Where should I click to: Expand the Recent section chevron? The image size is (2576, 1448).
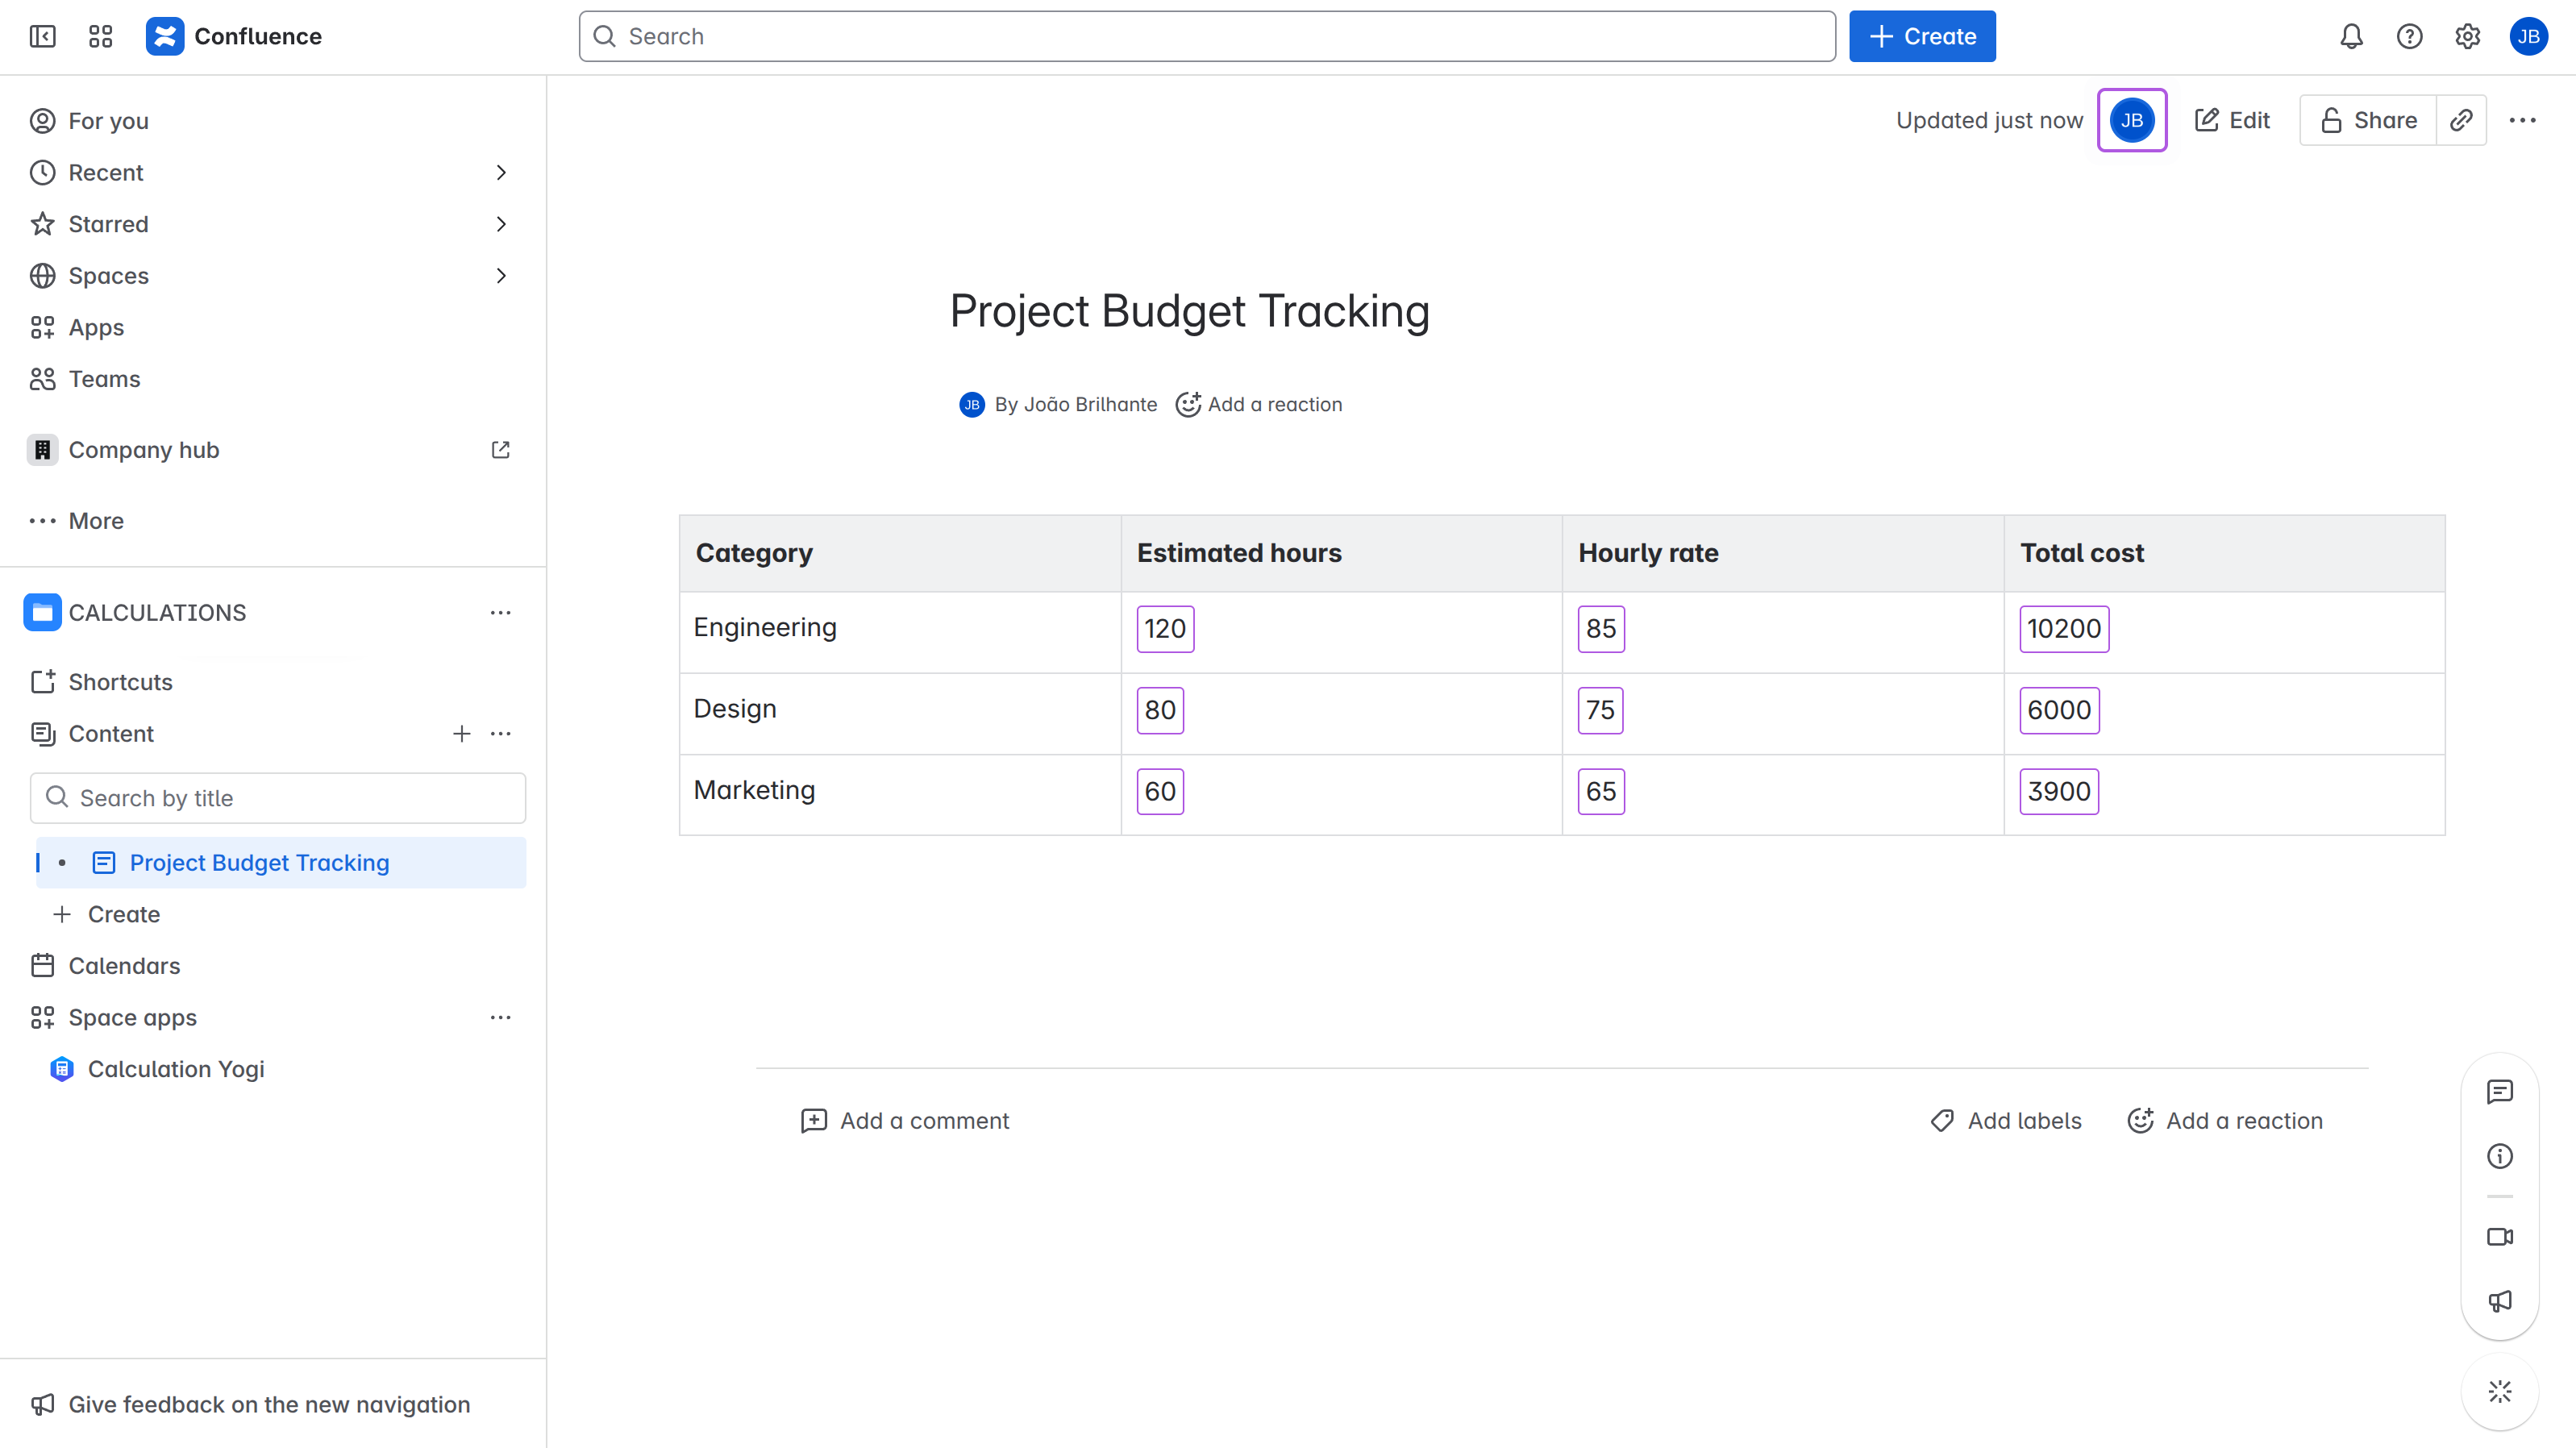(x=501, y=173)
